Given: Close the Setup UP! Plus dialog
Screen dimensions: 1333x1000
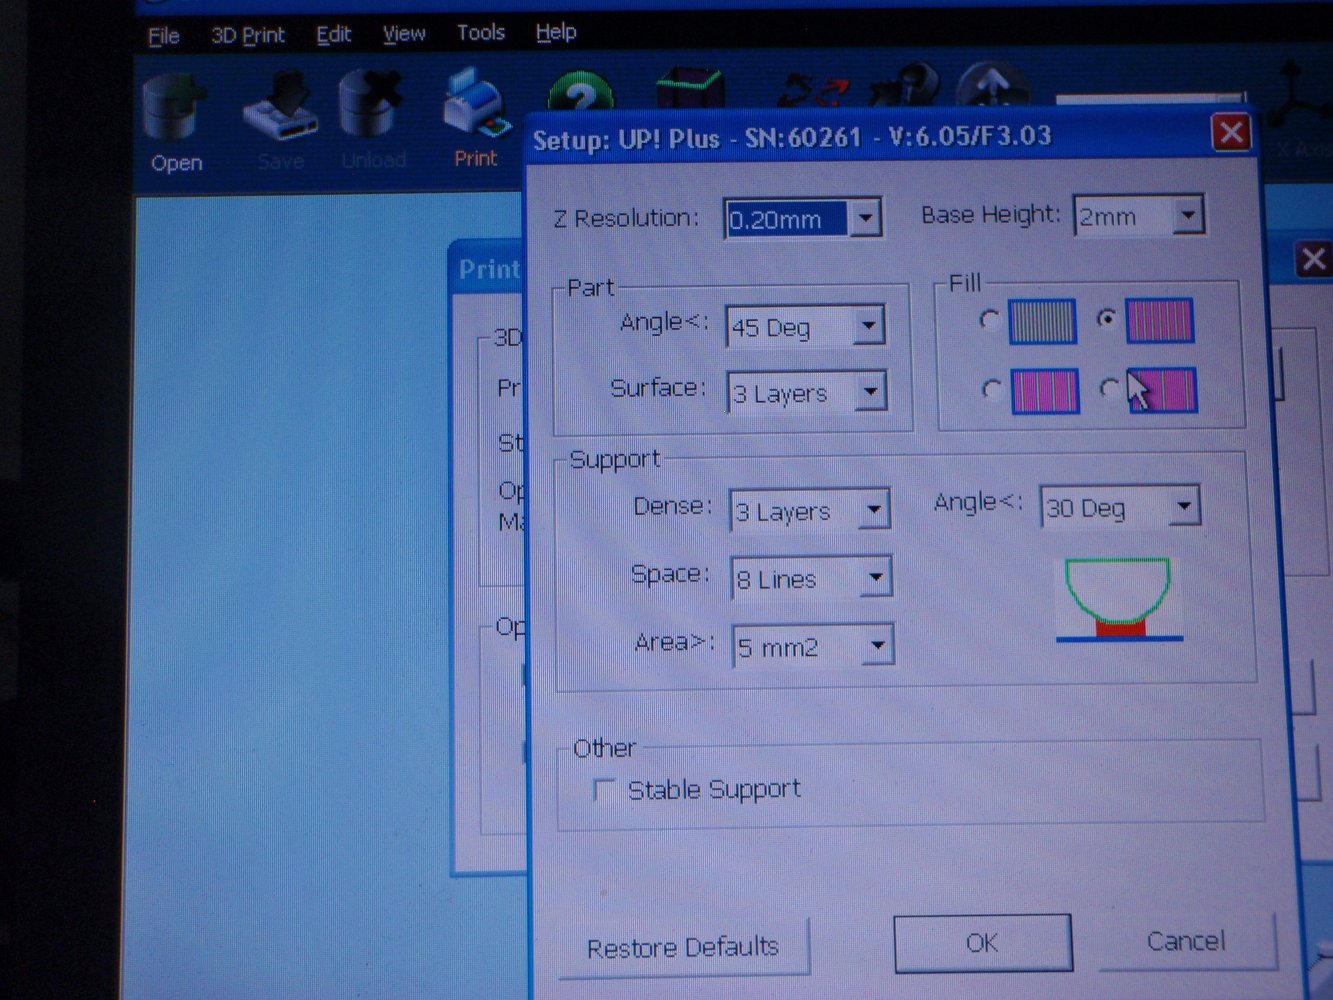Looking at the screenshot, I should point(1232,132).
